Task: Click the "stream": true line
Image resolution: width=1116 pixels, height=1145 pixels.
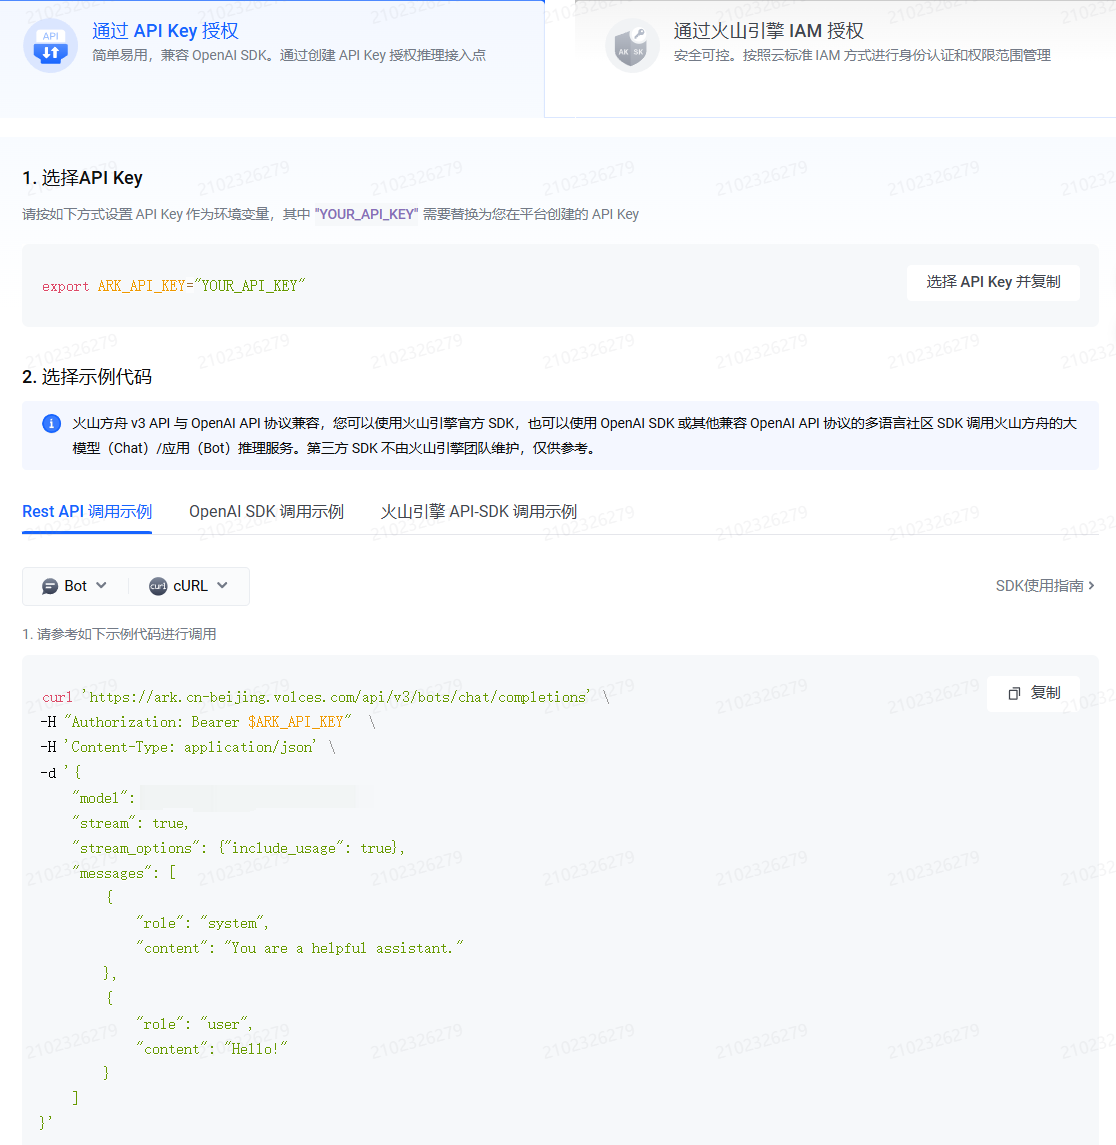Action: pos(131,824)
